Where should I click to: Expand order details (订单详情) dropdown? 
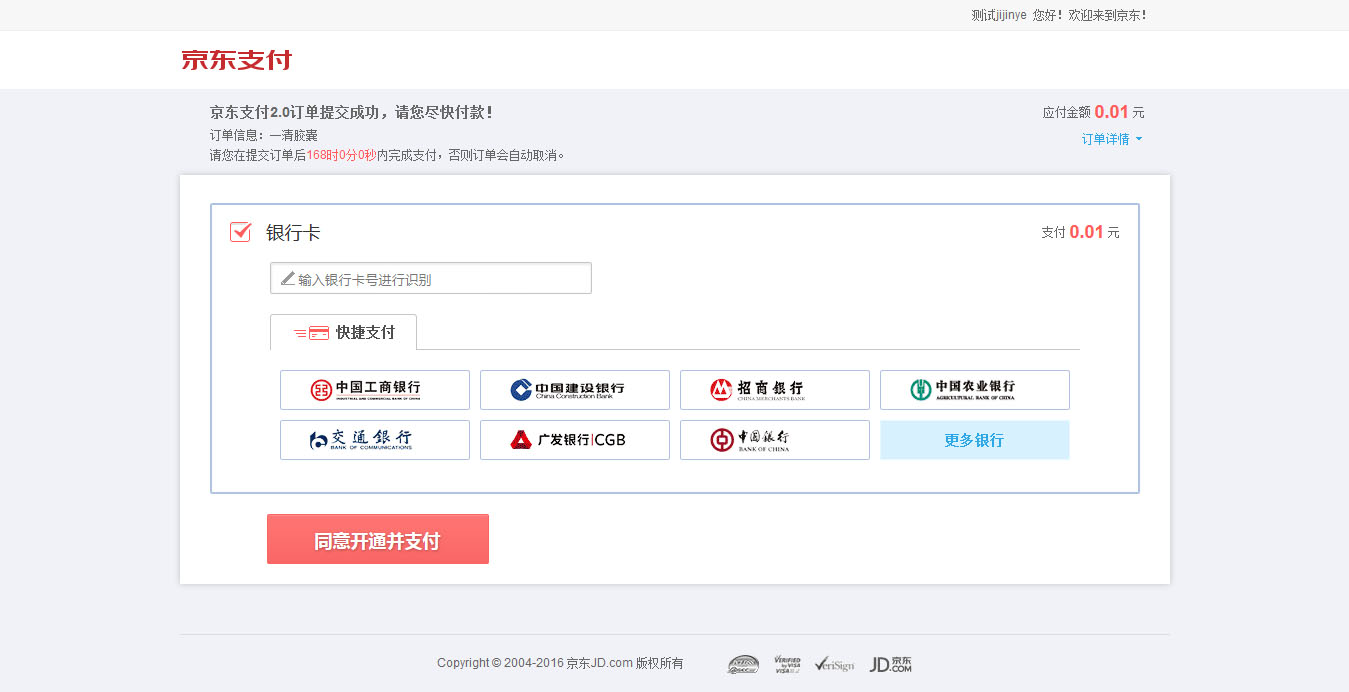coord(1105,139)
